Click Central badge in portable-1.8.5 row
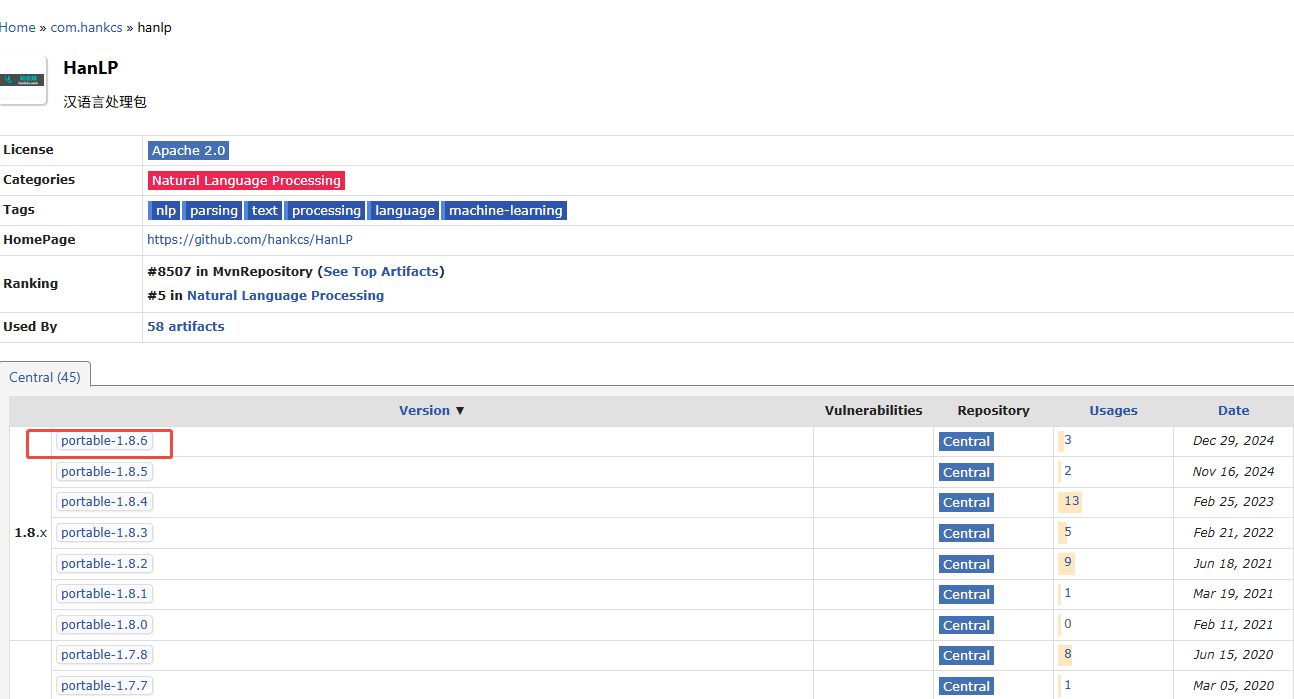This screenshot has width=1294, height=699. coord(966,472)
